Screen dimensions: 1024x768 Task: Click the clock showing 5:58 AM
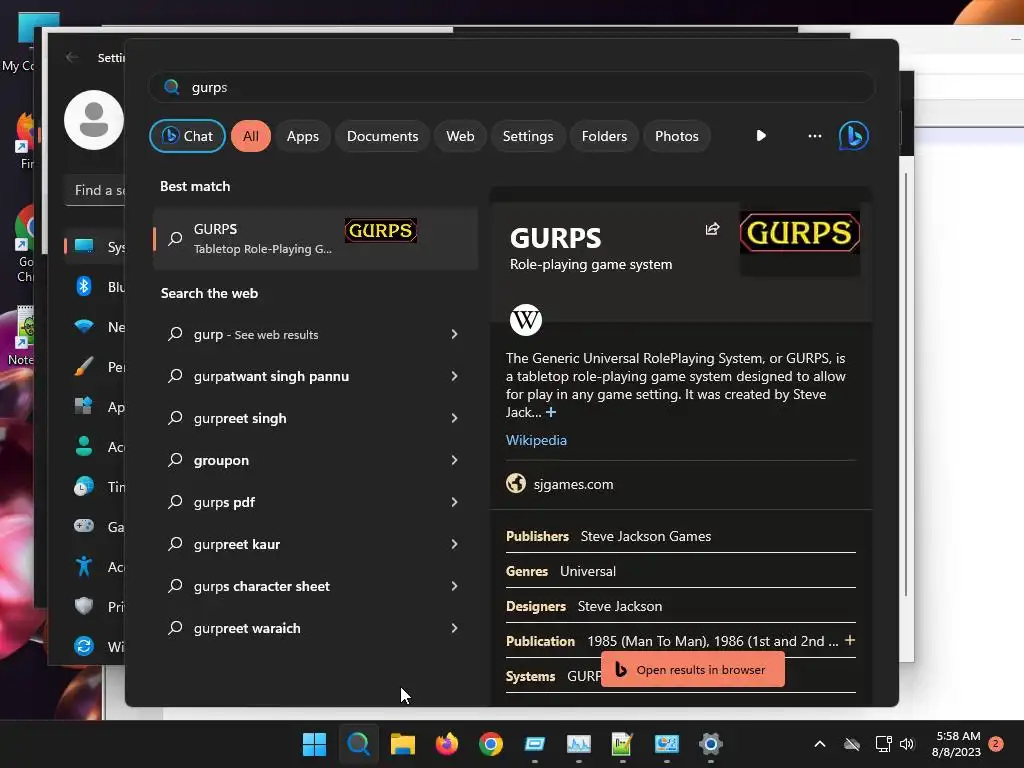pos(957,736)
